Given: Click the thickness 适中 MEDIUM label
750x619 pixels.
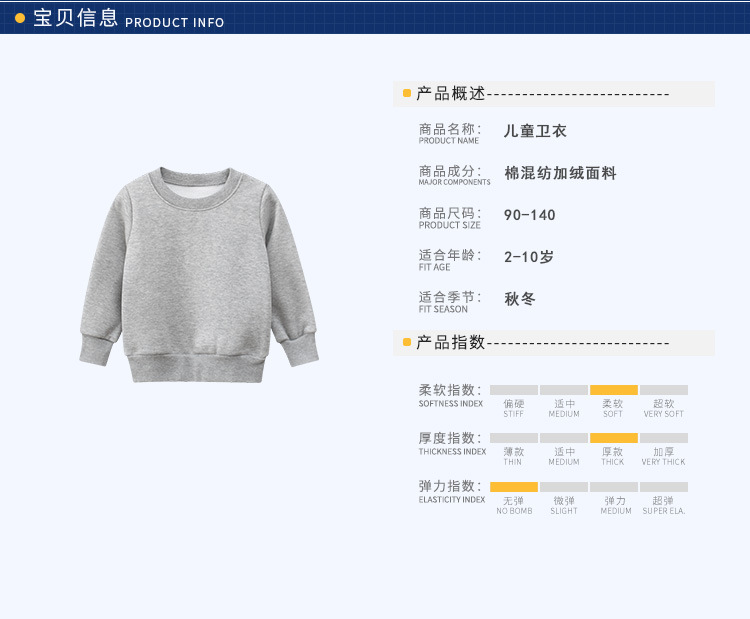Looking at the screenshot, I should click(x=564, y=456).
